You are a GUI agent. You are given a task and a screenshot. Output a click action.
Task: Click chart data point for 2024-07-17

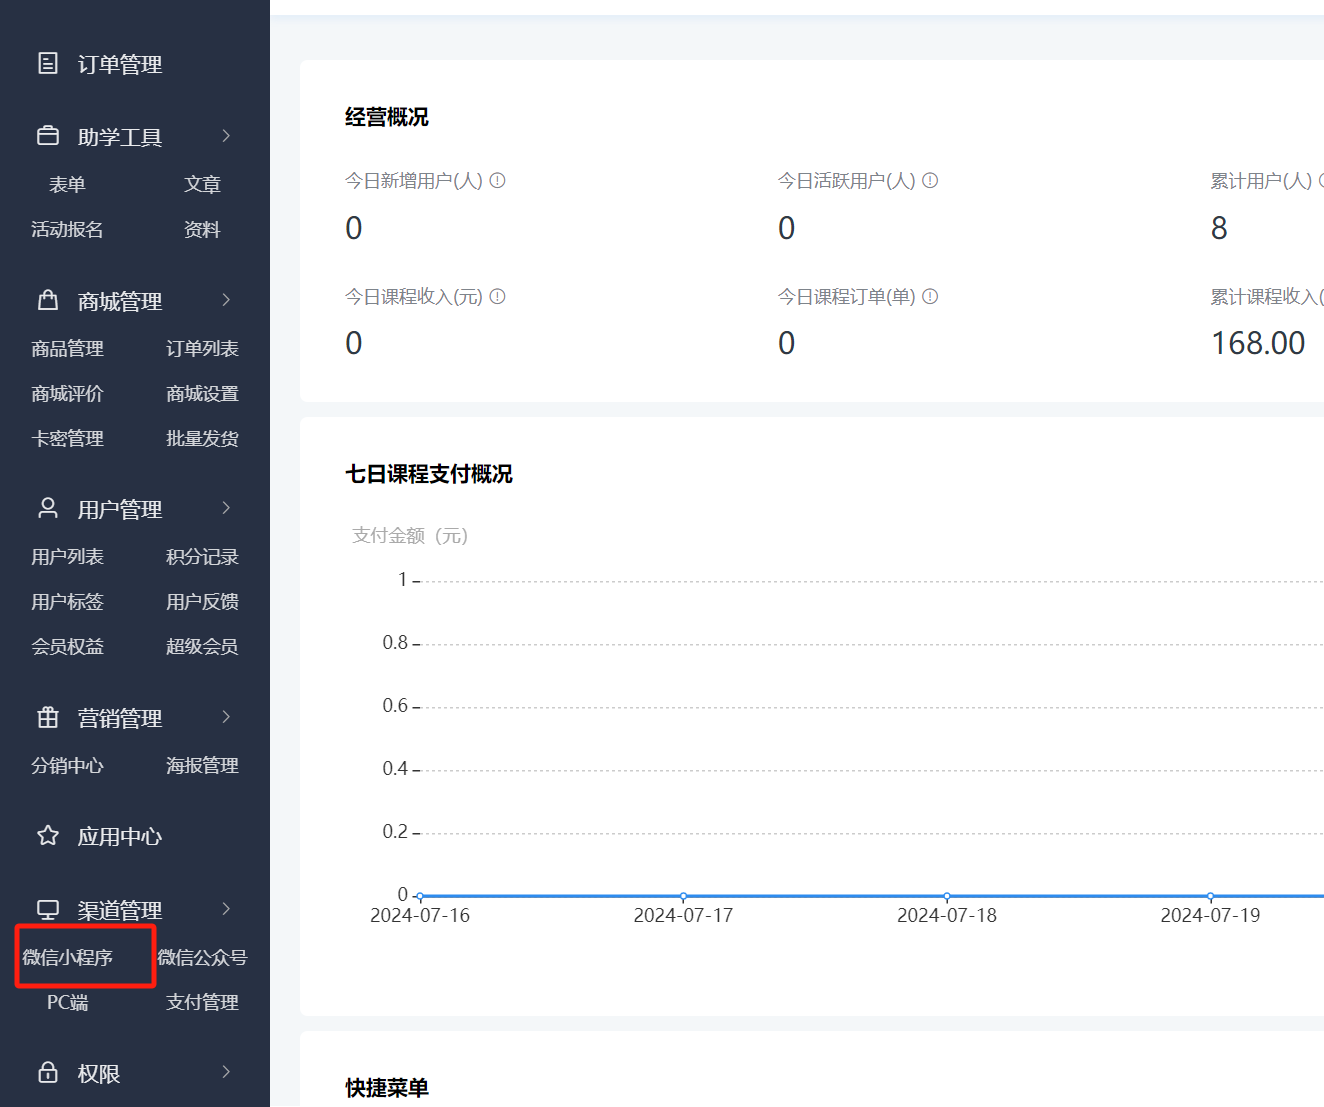(683, 896)
